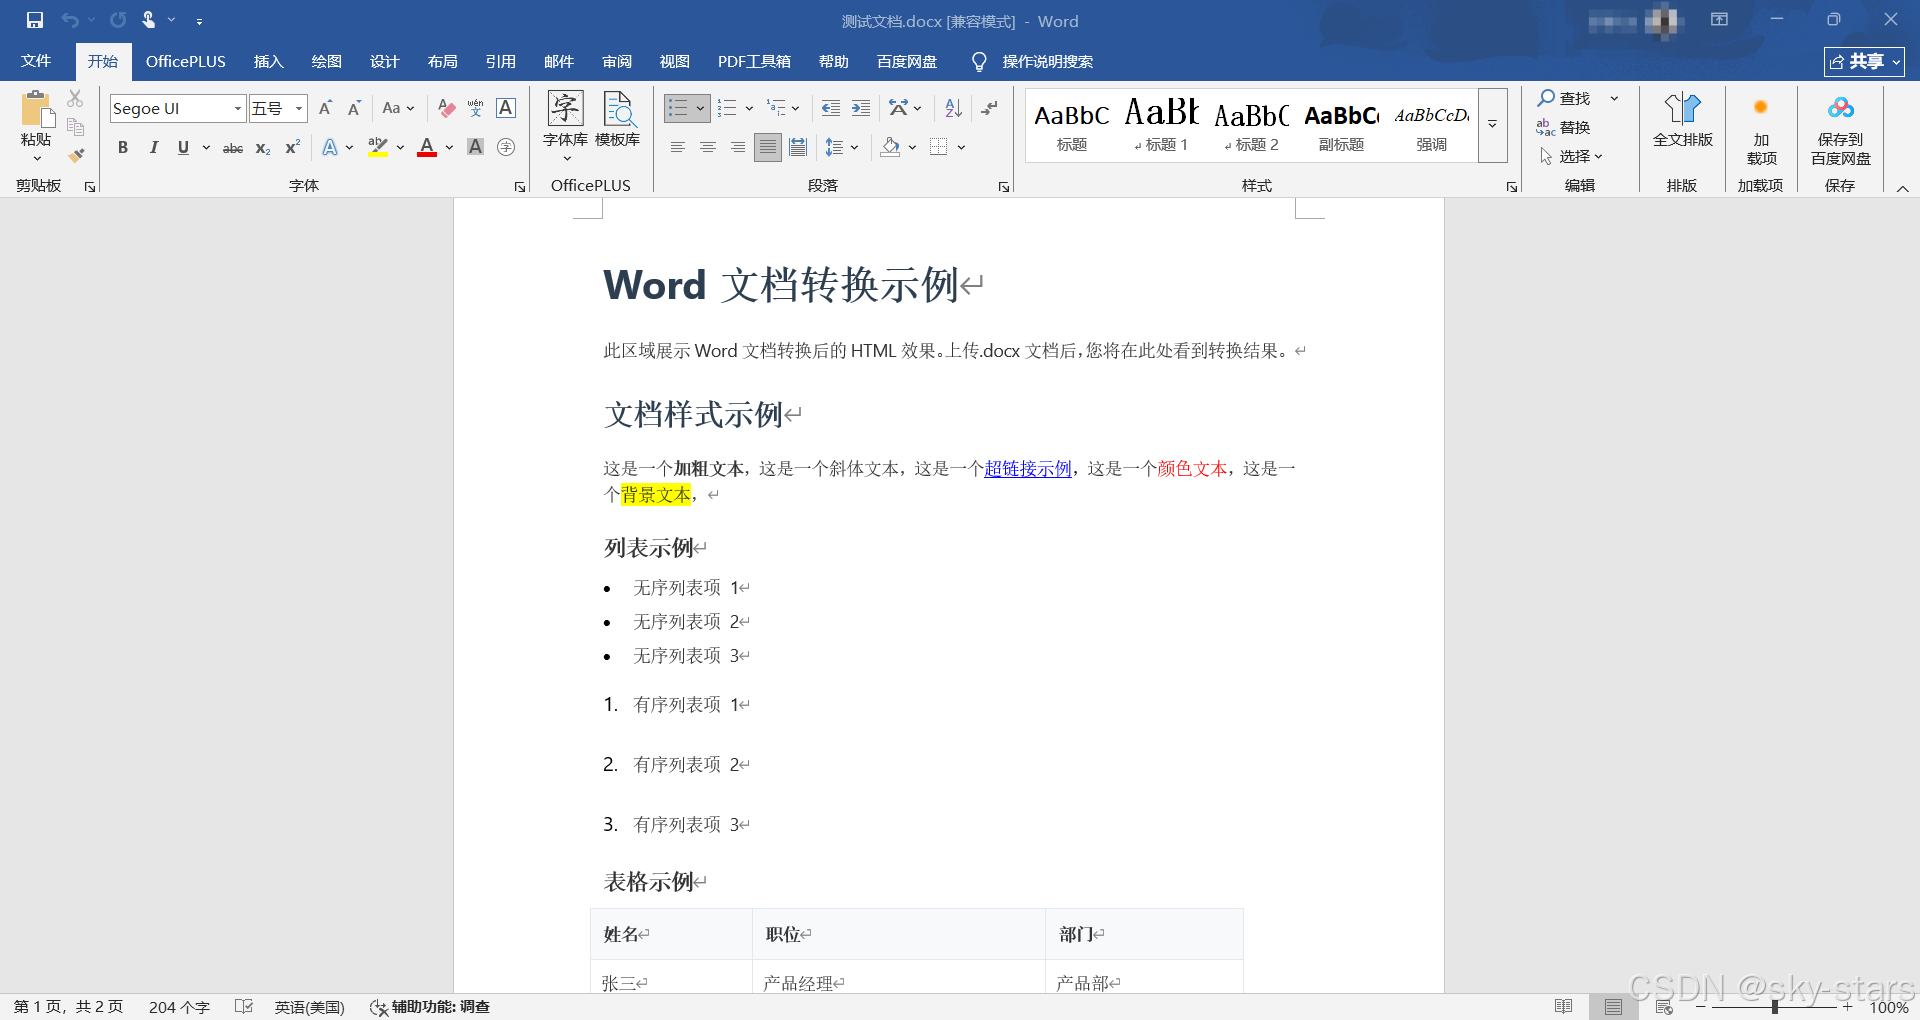Viewport: 1920px width, 1020px height.
Task: Save to 百度网盘 cloud
Action: 1840,130
